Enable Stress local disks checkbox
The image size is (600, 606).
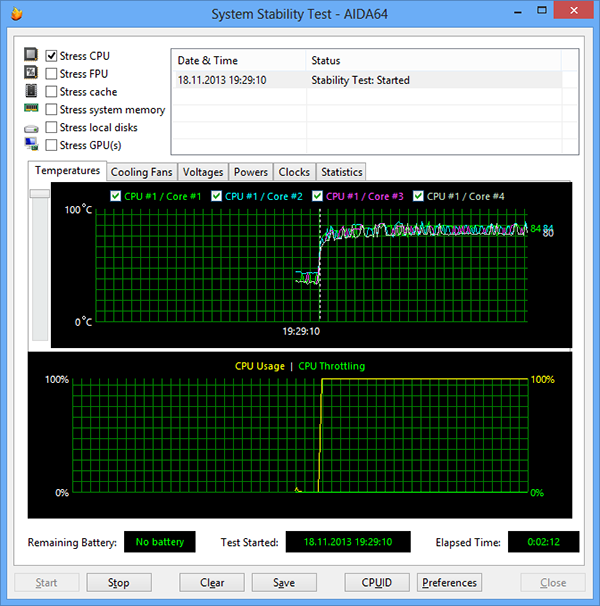51,127
